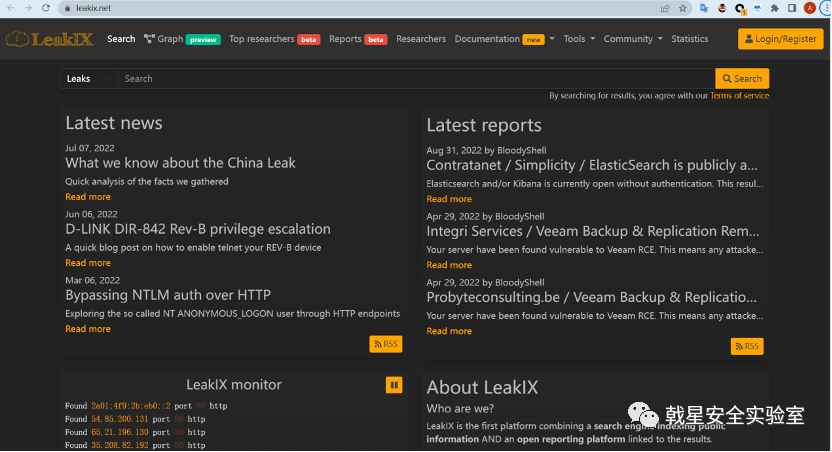Viewport: 832px width, 452px height.
Task: Open the Latest reports RSS feed
Action: tap(747, 346)
